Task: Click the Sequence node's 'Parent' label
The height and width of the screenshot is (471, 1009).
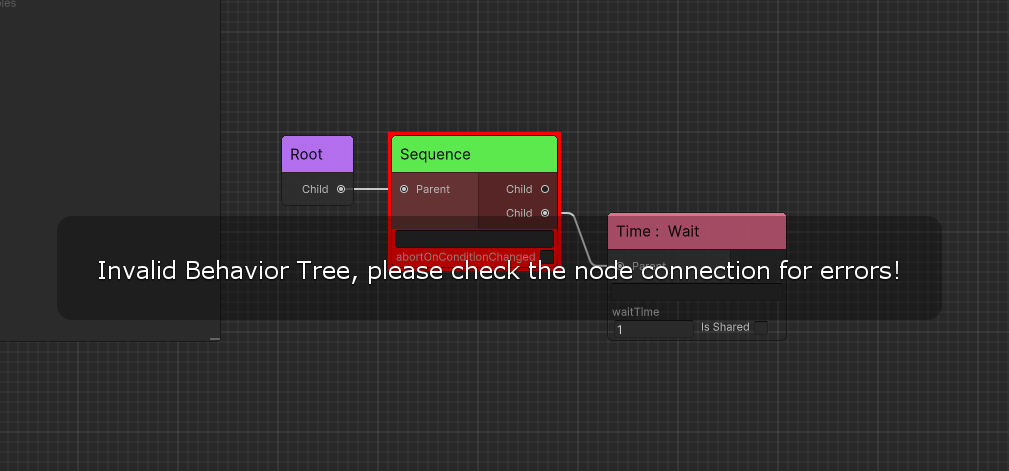Action: [x=433, y=189]
